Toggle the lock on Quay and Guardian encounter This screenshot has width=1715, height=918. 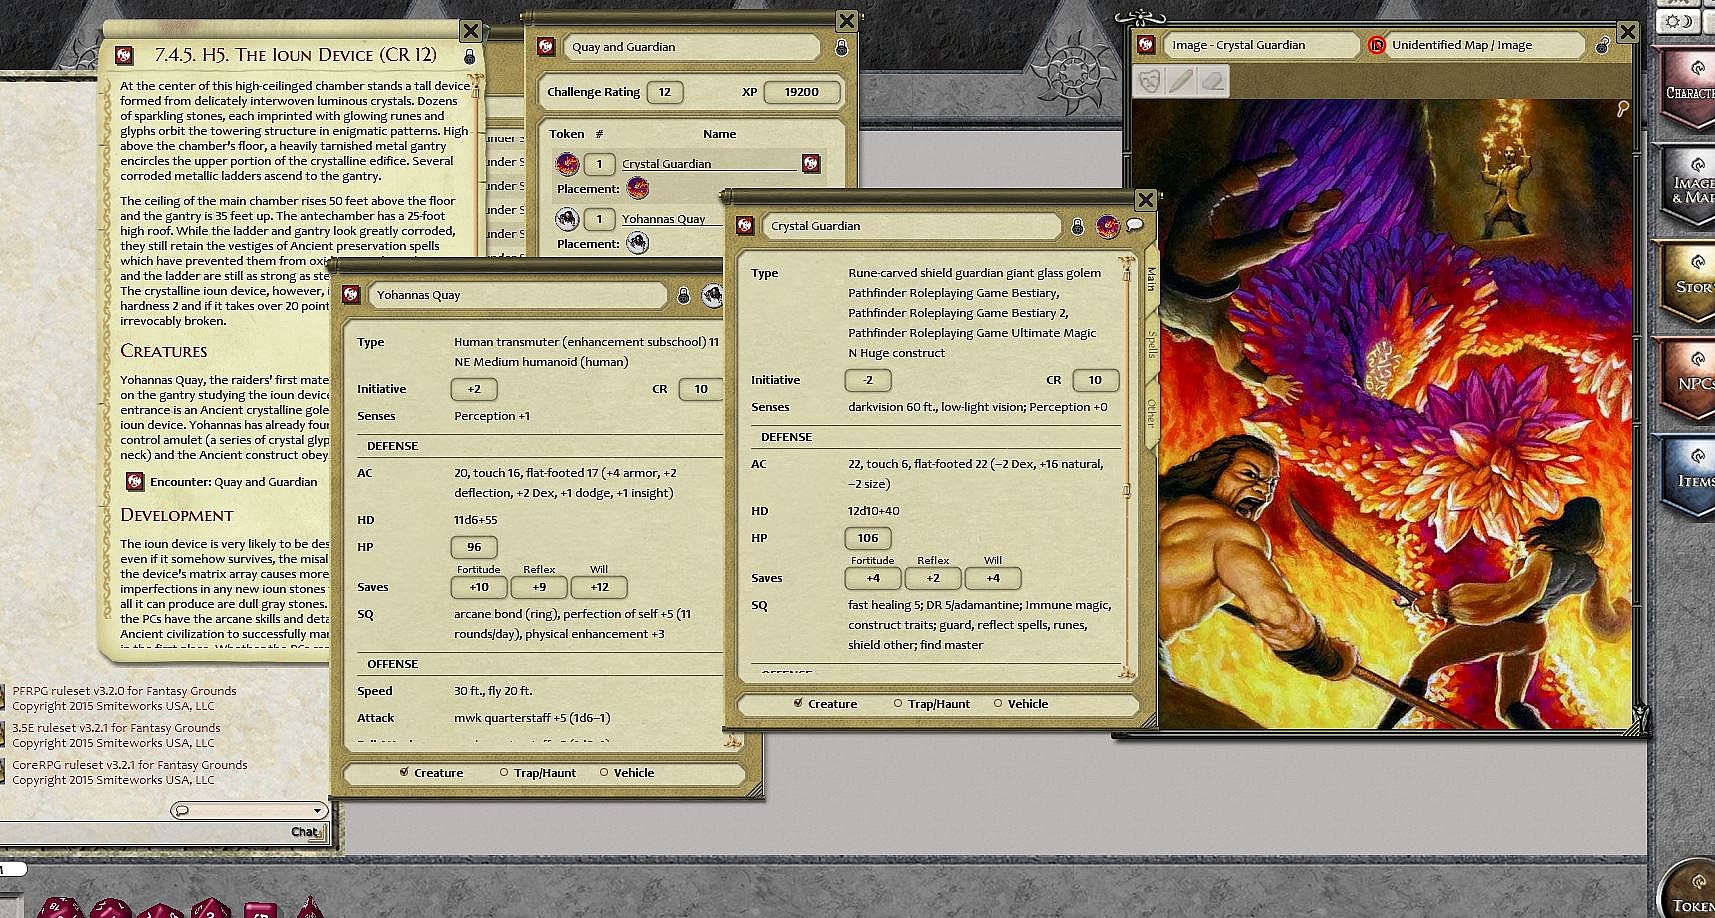[x=842, y=47]
